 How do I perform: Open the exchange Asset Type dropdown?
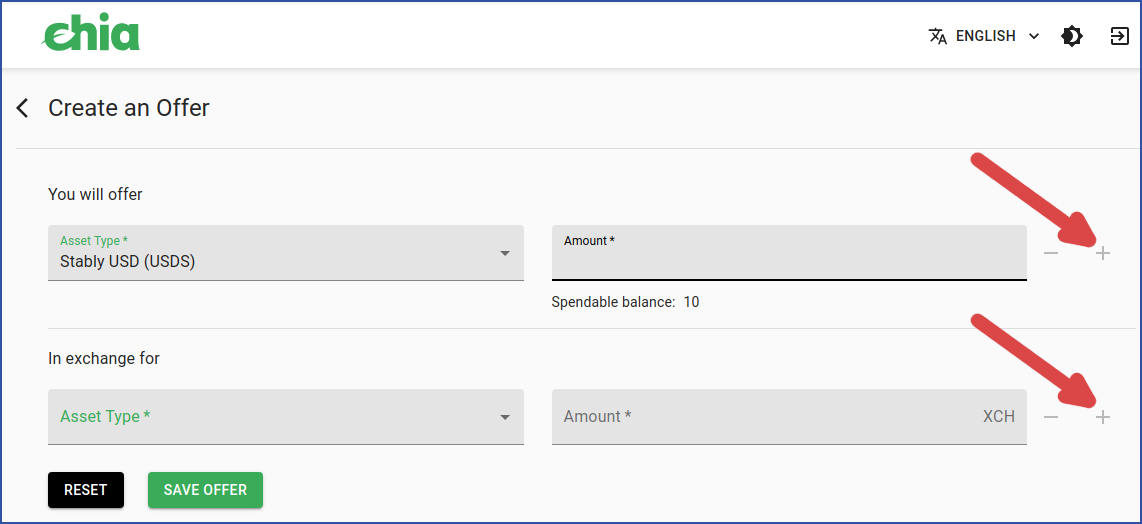pos(286,417)
